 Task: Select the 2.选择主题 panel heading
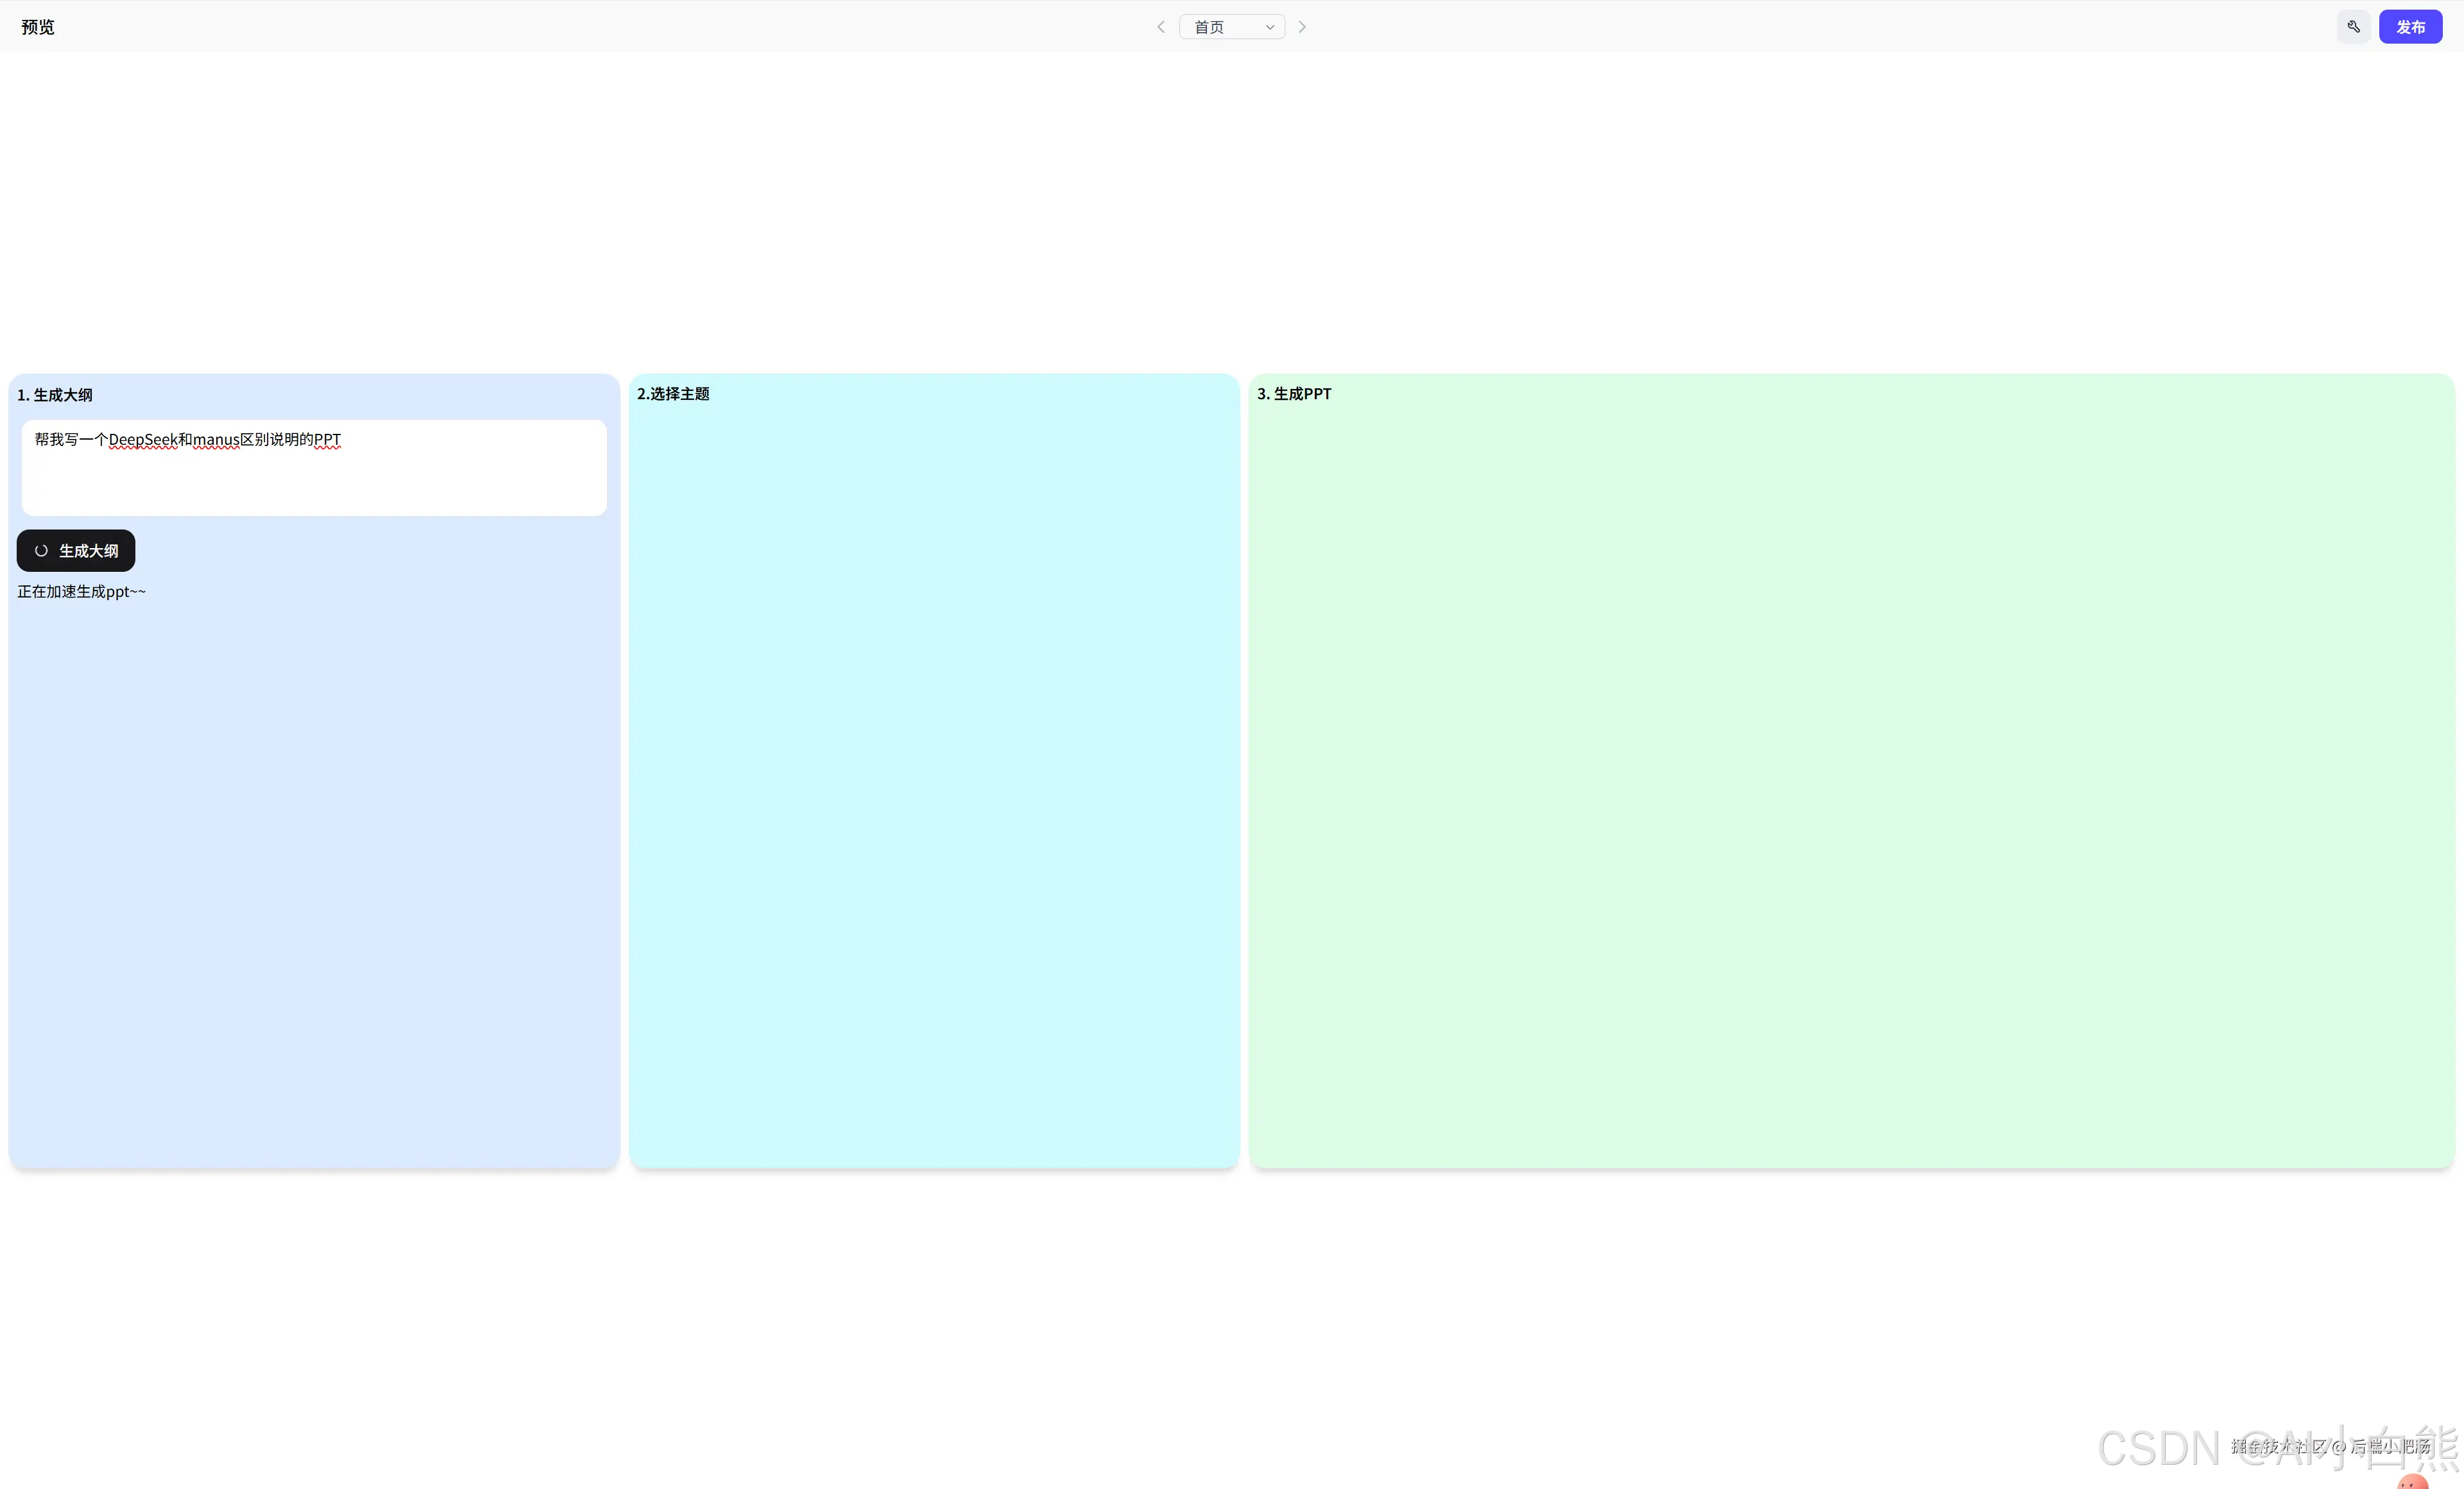(x=673, y=394)
